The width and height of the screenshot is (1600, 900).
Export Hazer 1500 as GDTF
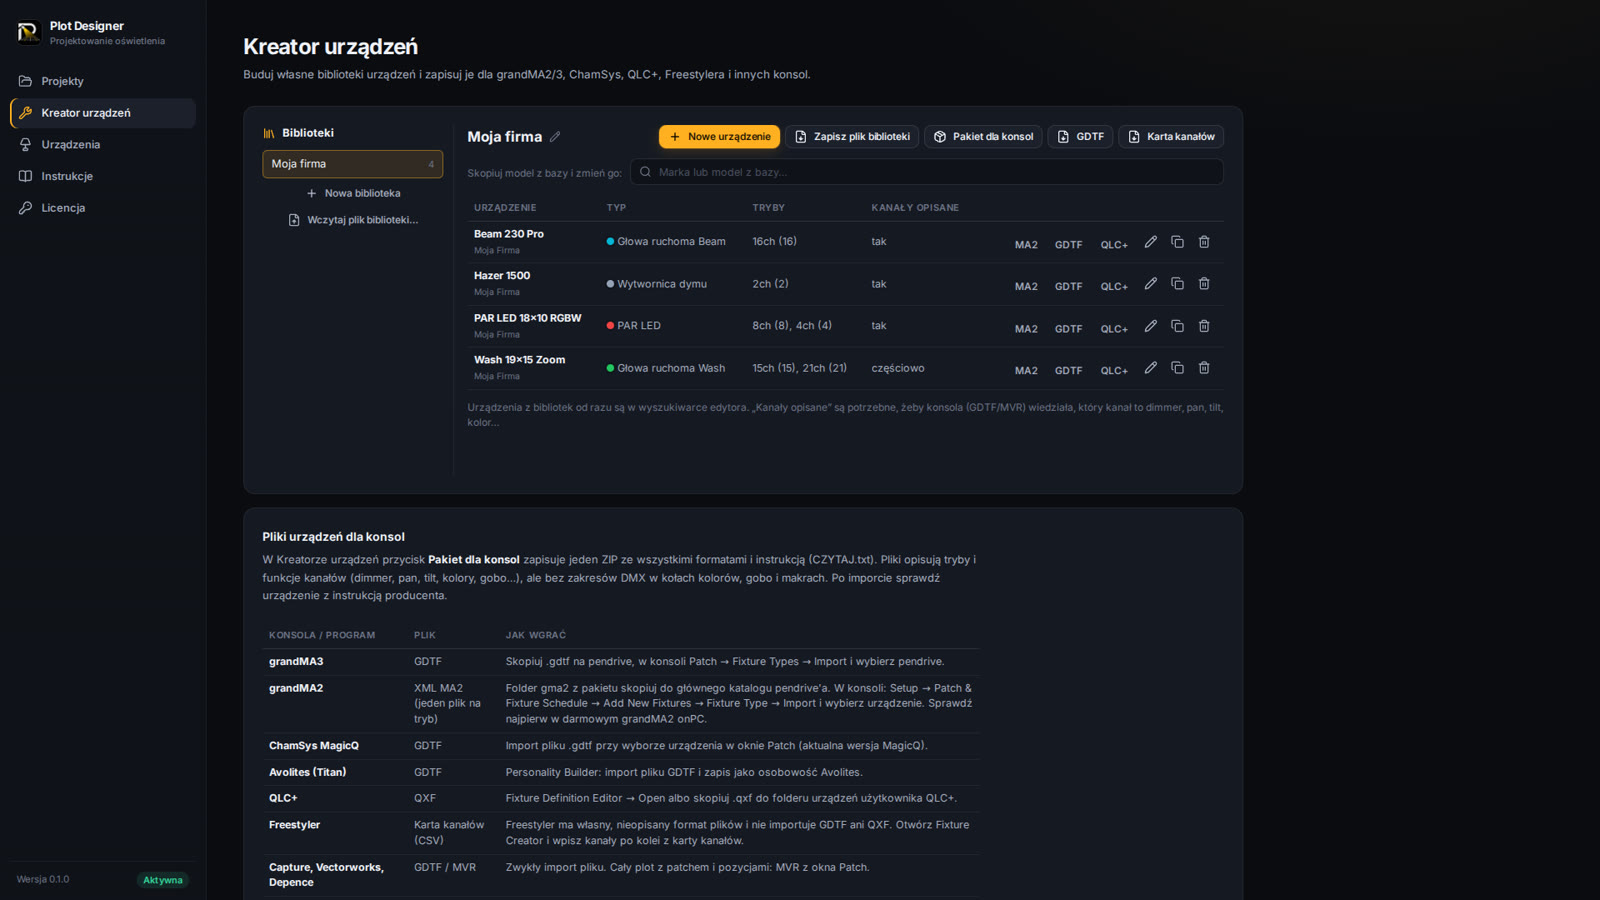coord(1068,286)
